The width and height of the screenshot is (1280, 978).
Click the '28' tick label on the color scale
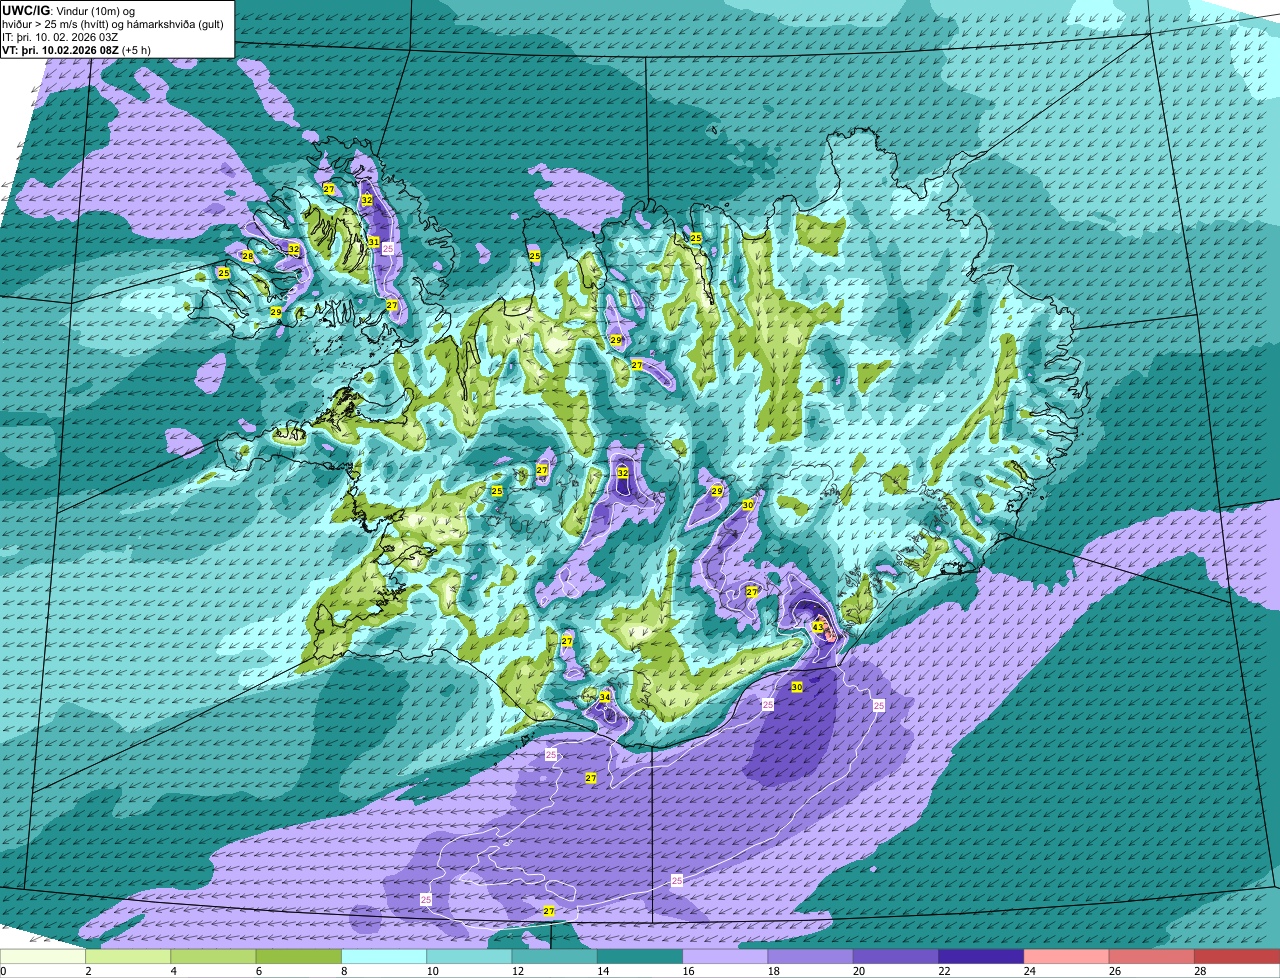[x=1198, y=971]
